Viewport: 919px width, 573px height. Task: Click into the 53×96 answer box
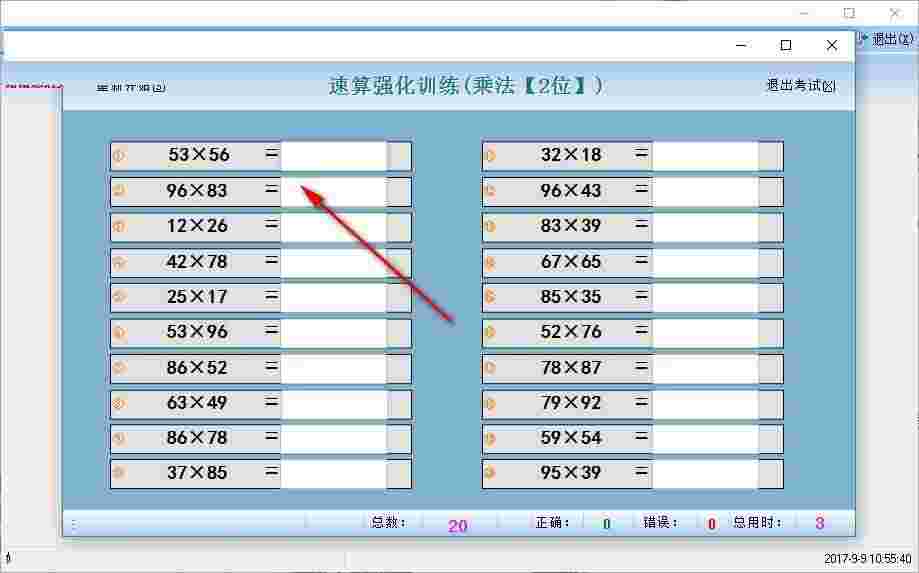pyautogui.click(x=333, y=333)
